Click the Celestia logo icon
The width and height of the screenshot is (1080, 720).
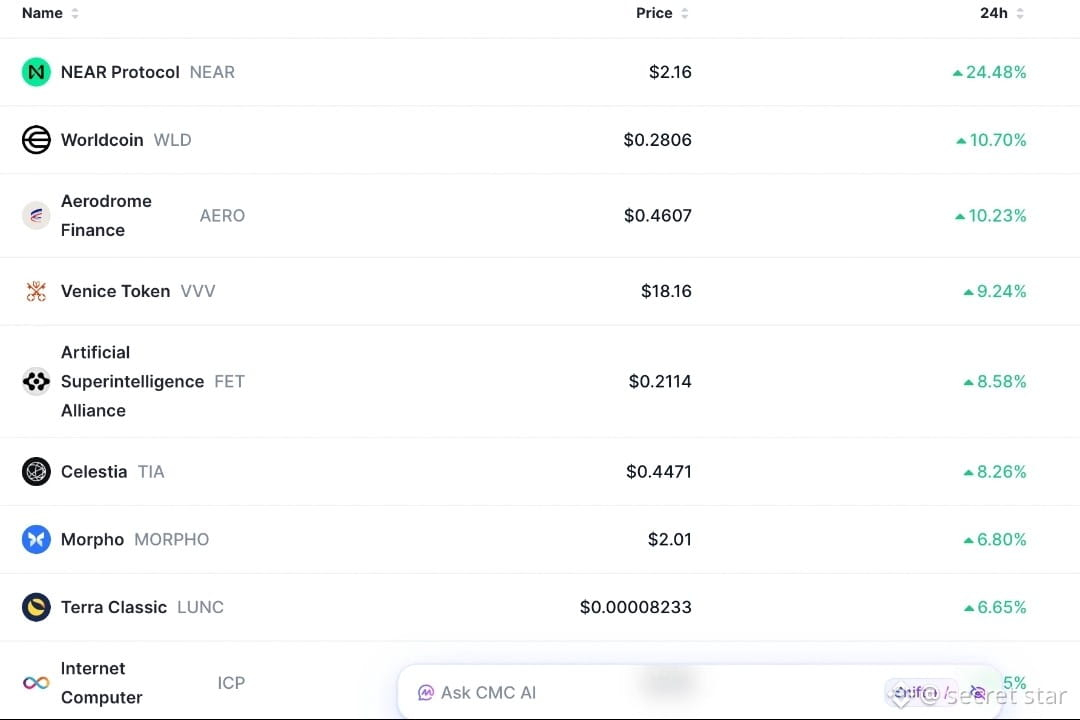pyautogui.click(x=36, y=472)
